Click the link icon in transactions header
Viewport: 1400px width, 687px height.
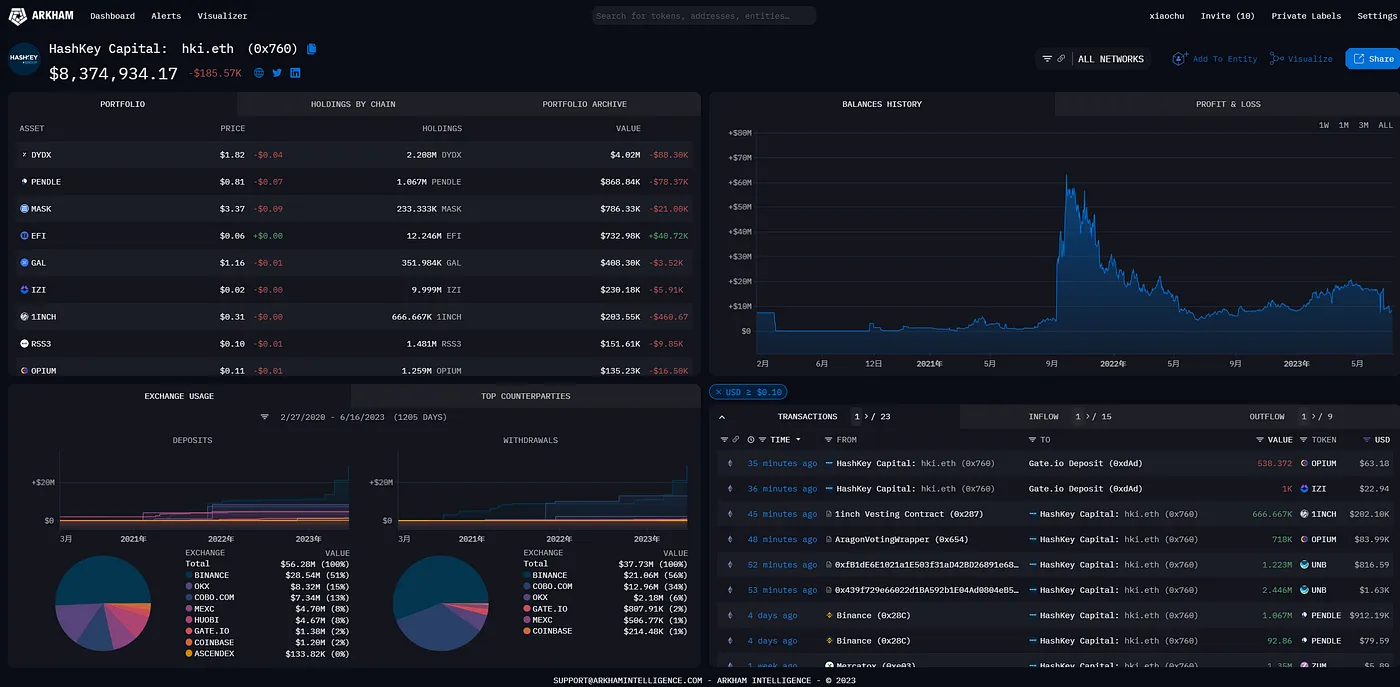pyautogui.click(x=735, y=440)
